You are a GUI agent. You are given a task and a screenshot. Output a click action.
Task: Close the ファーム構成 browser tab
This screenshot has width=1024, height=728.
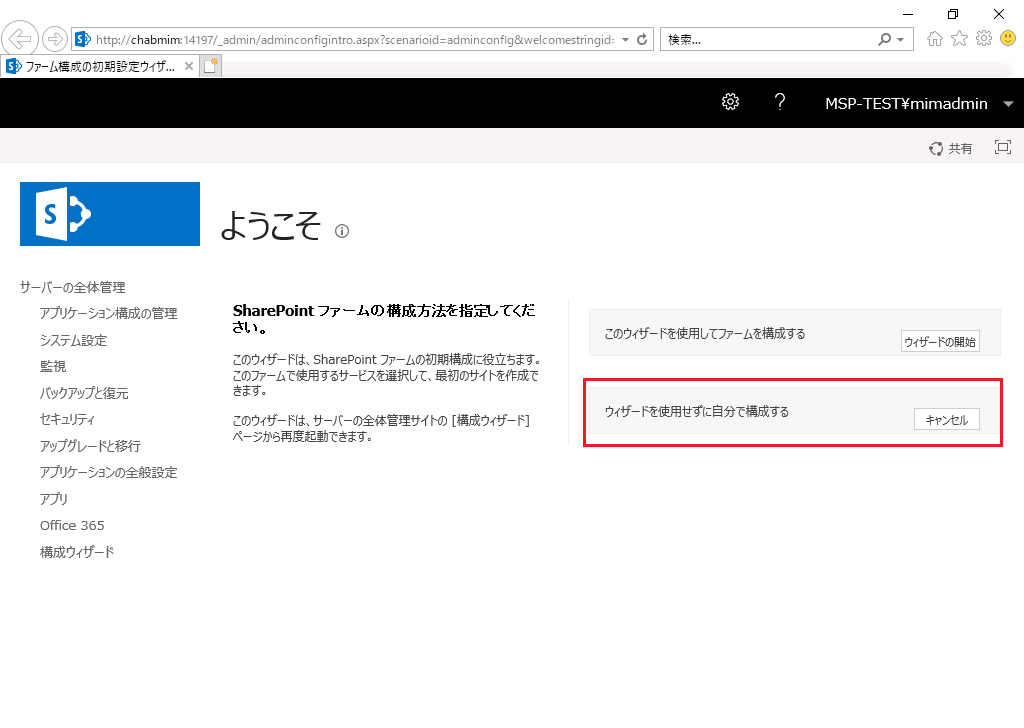(x=189, y=66)
